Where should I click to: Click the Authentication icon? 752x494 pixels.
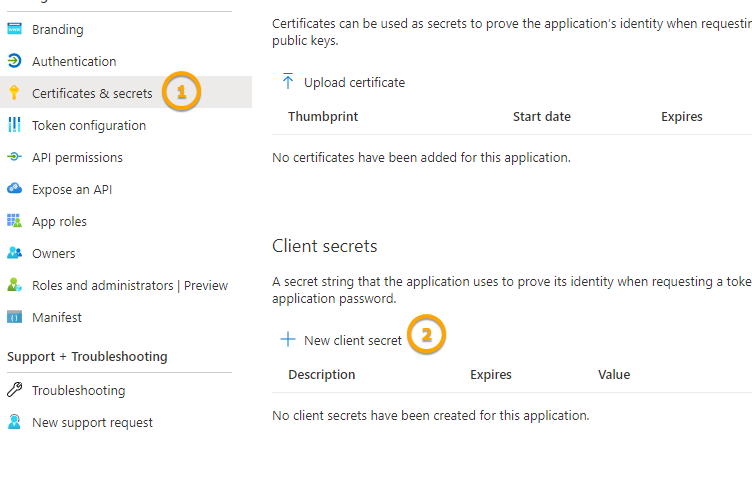click(14, 62)
